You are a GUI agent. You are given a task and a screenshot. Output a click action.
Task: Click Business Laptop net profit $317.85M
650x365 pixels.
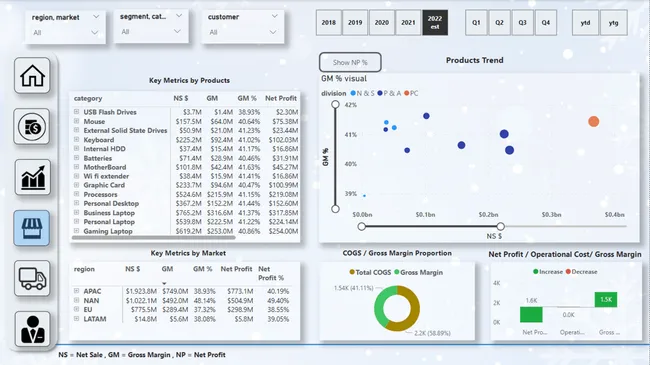tap(283, 213)
